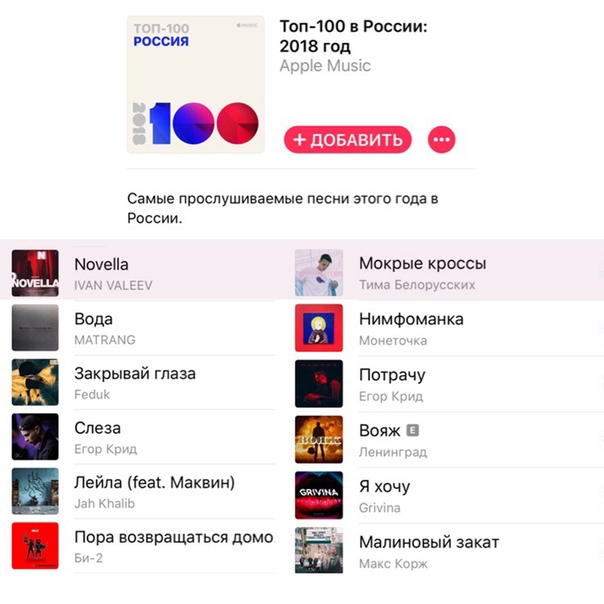Click the Grivina lips album artwork

(319, 495)
